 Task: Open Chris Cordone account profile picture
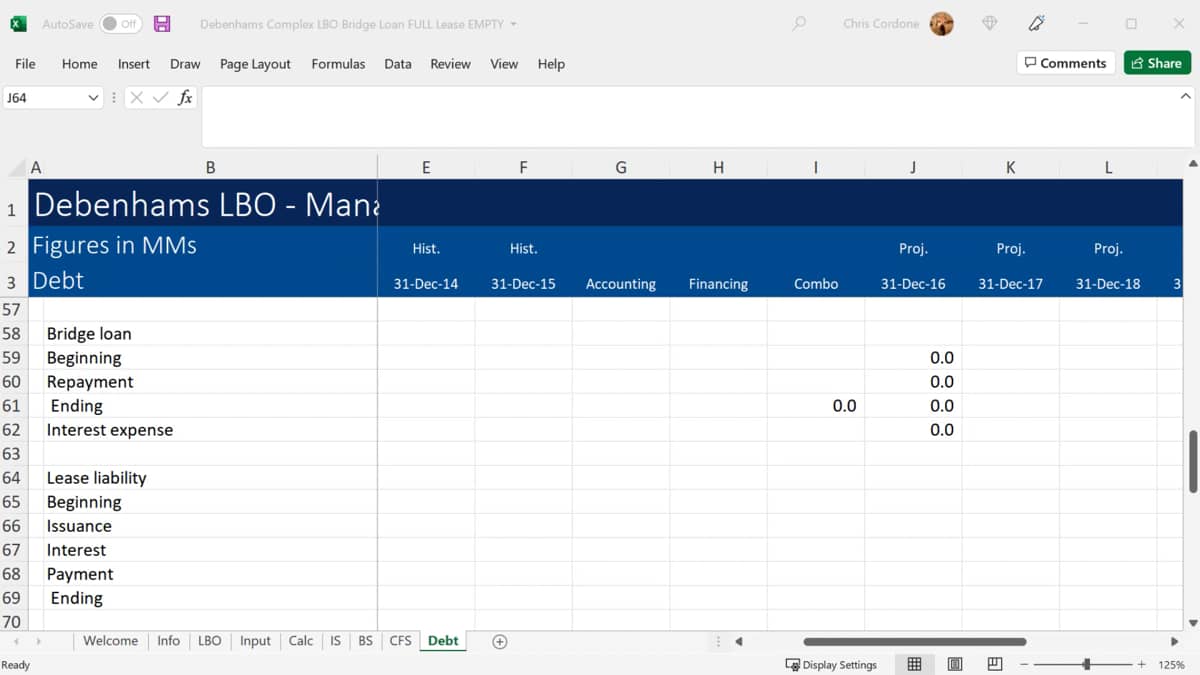941,24
